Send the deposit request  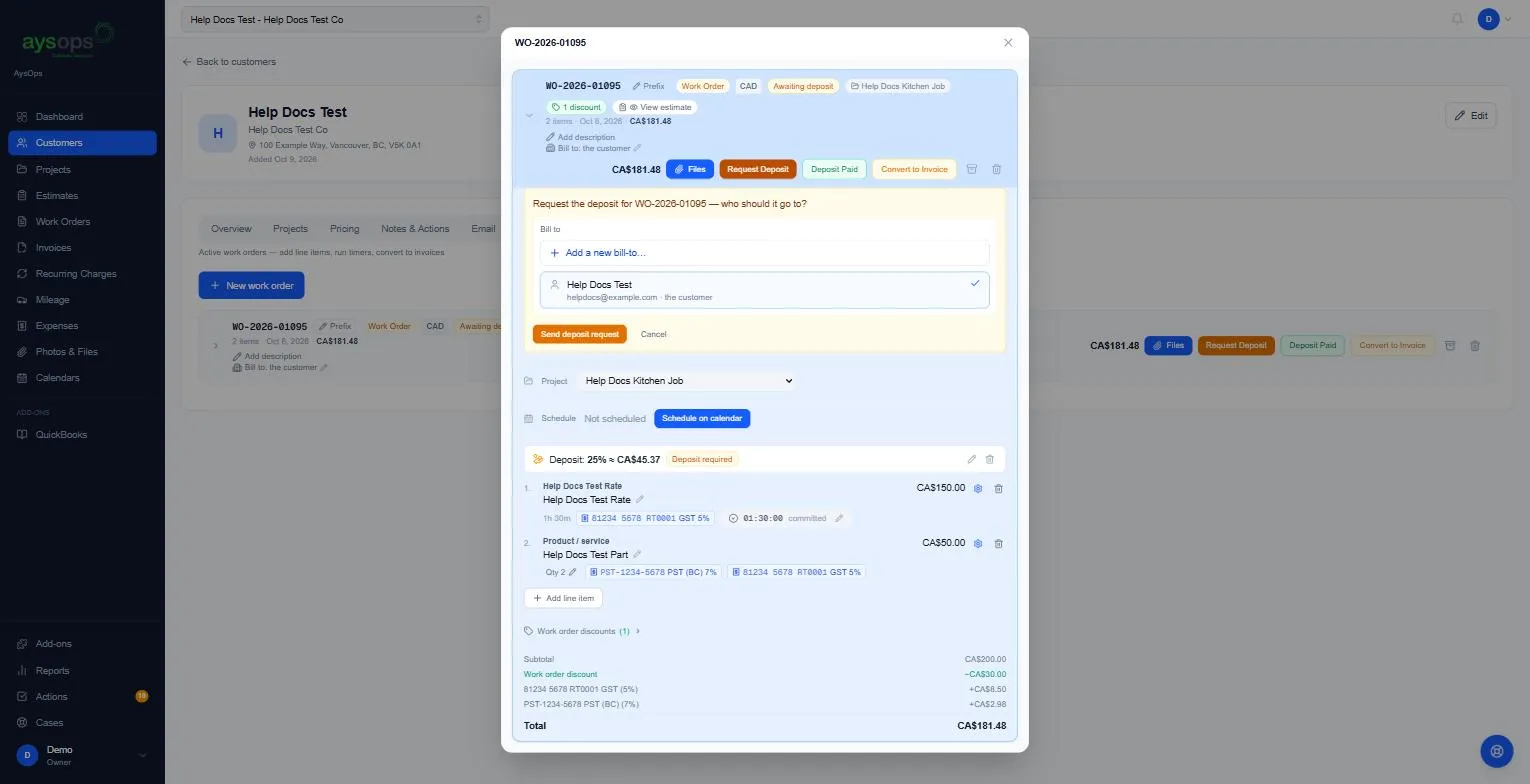tap(580, 334)
